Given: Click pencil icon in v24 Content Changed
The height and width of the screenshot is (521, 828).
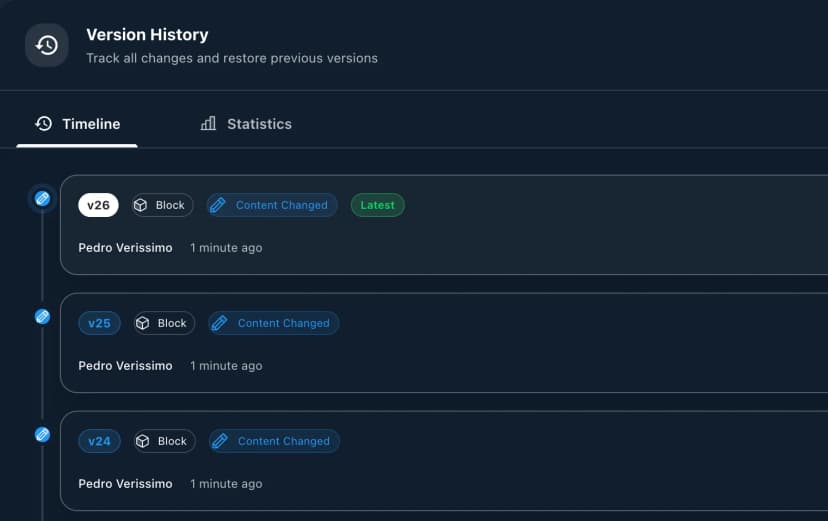Looking at the screenshot, I should (x=220, y=441).
